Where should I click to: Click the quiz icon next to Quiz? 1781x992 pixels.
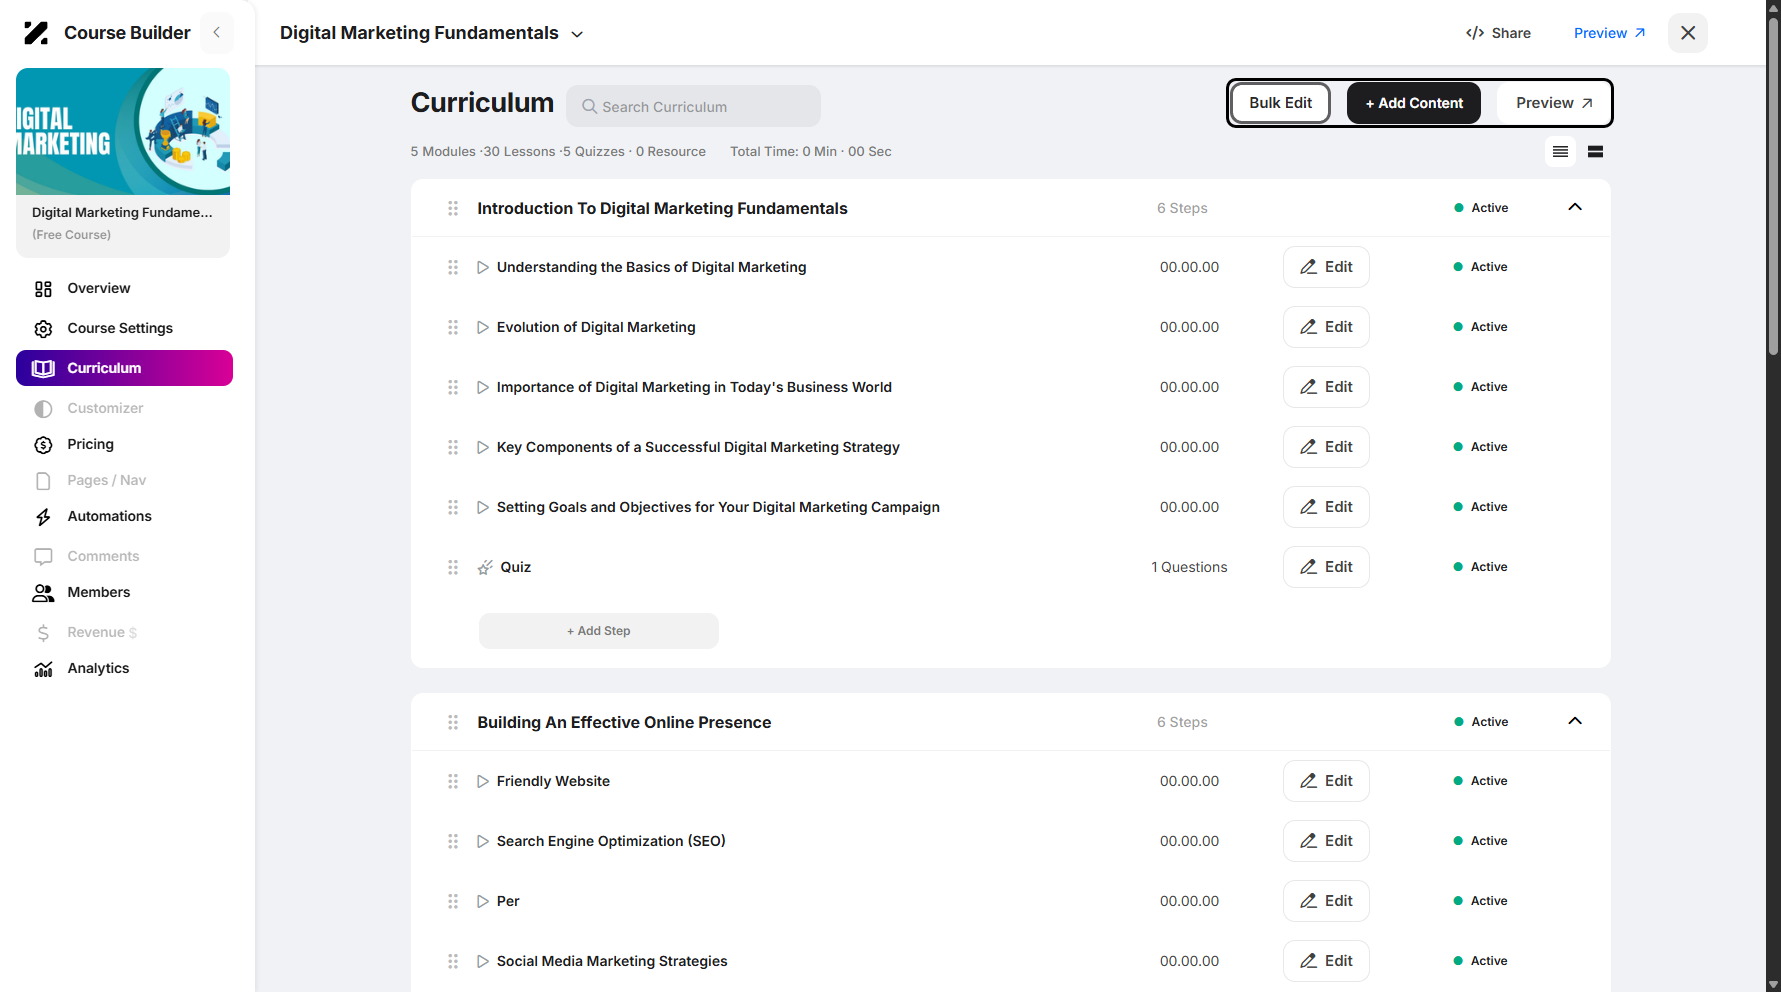tap(485, 567)
